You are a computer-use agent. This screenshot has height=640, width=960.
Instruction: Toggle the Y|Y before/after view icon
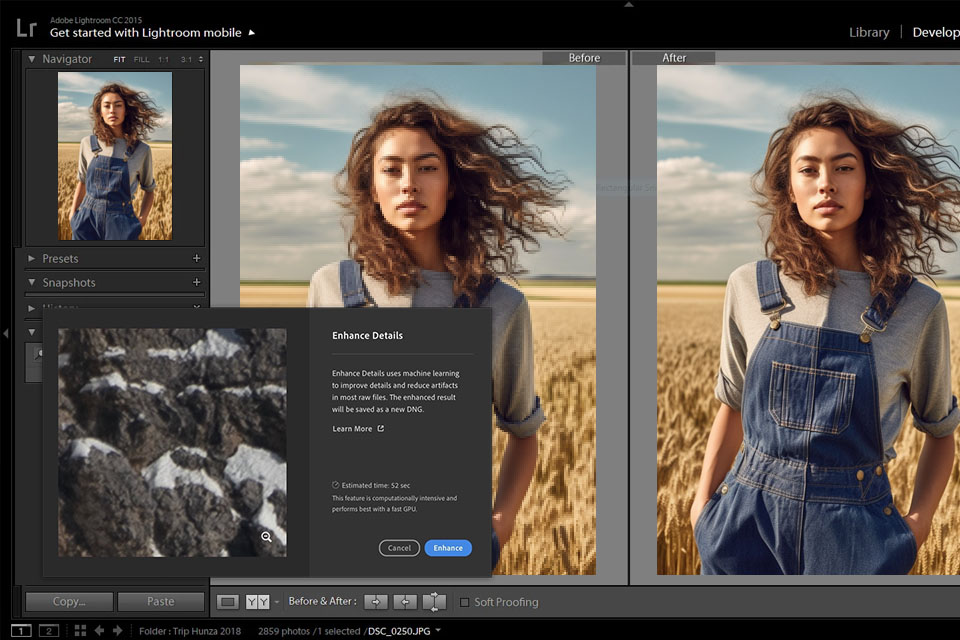click(258, 602)
